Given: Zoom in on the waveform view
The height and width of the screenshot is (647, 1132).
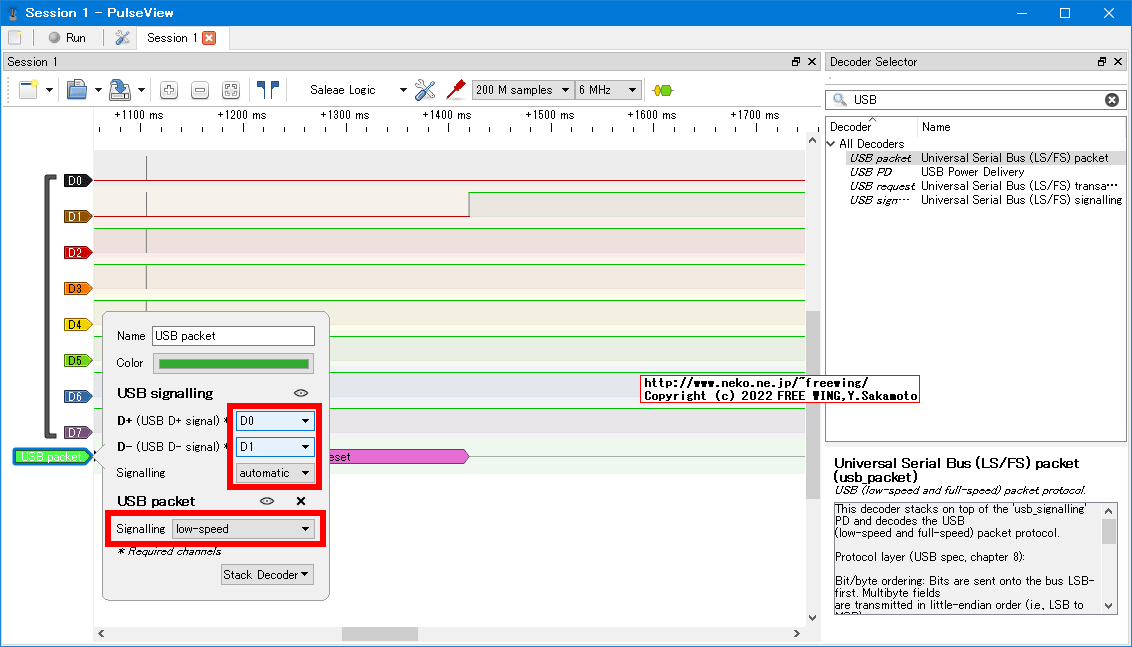Looking at the screenshot, I should [169, 89].
